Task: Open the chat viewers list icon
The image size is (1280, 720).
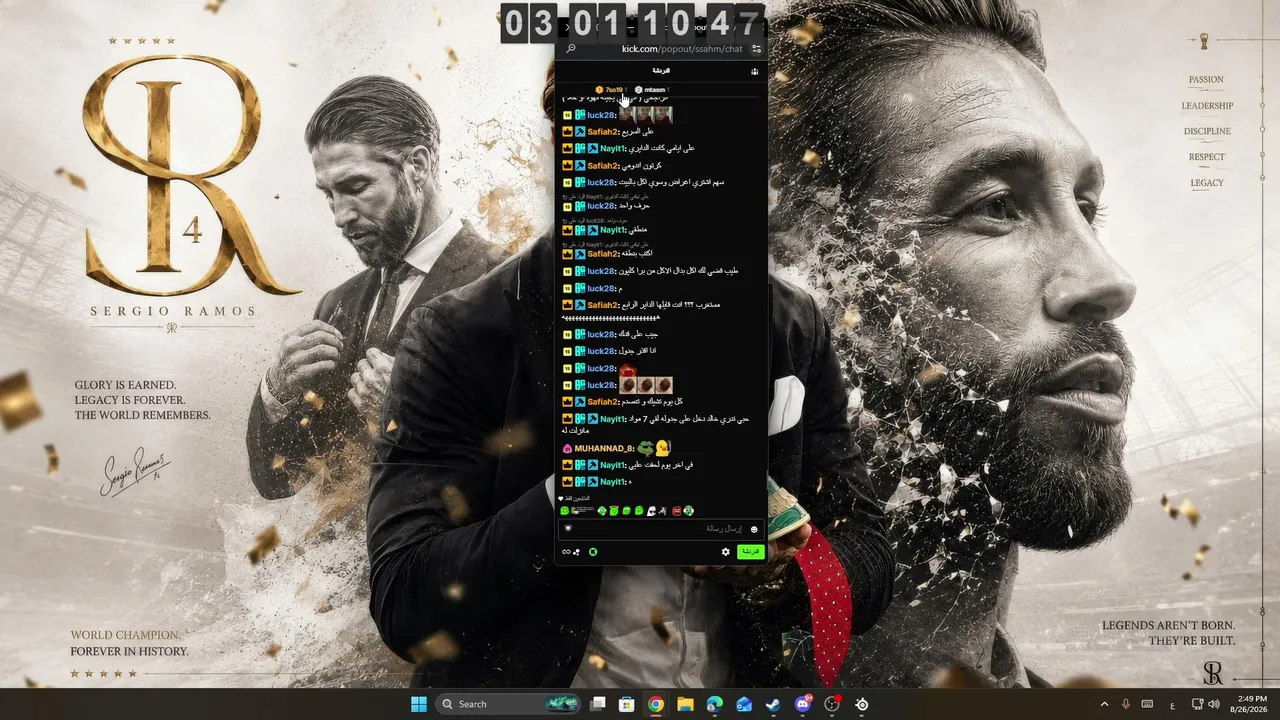Action: point(755,71)
